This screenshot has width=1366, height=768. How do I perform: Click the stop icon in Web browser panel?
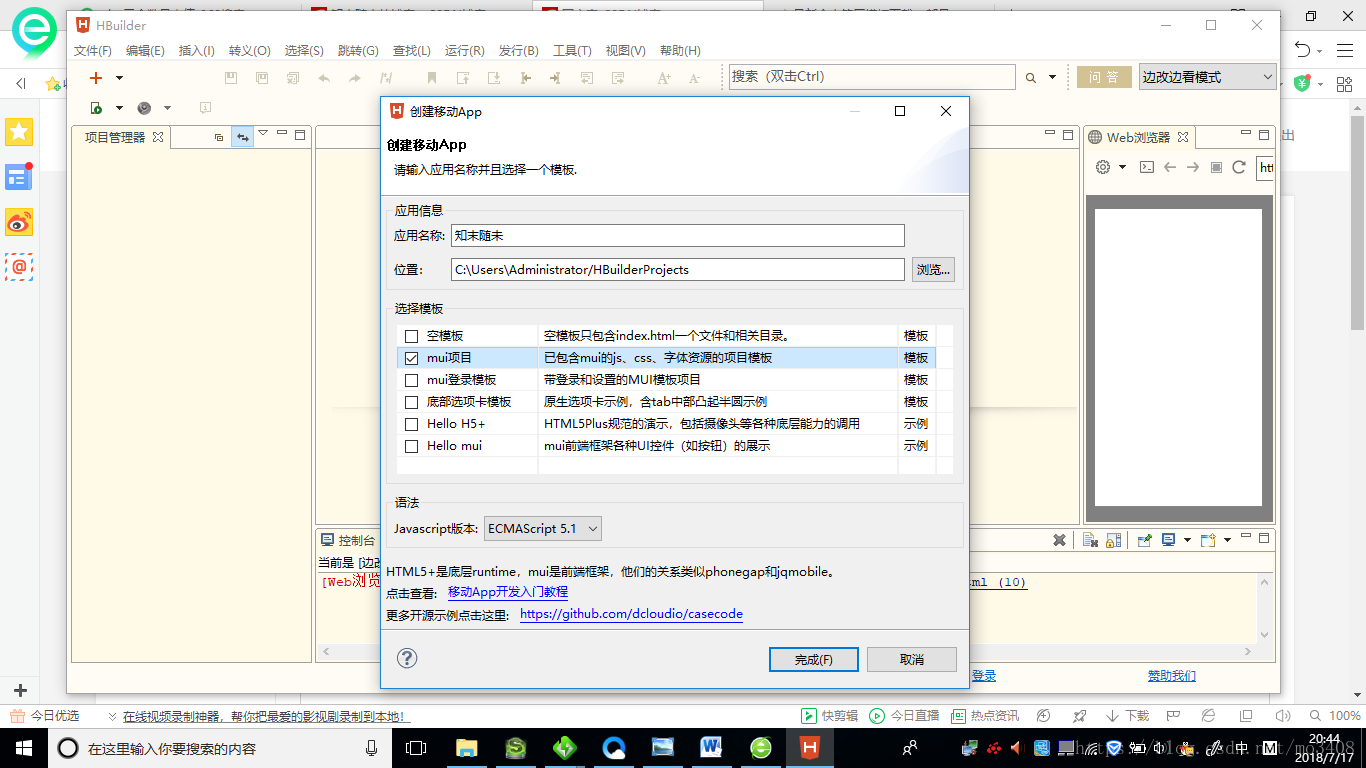1216,167
